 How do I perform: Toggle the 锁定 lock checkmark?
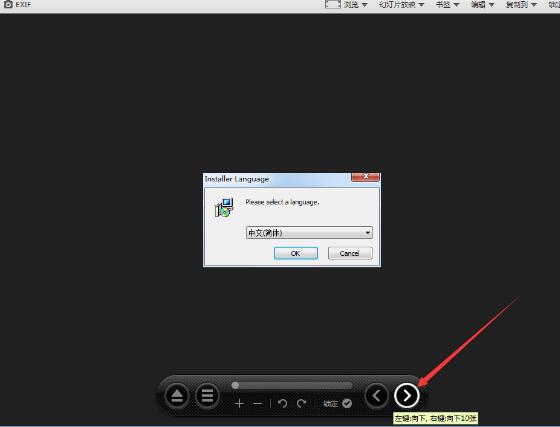click(347, 403)
